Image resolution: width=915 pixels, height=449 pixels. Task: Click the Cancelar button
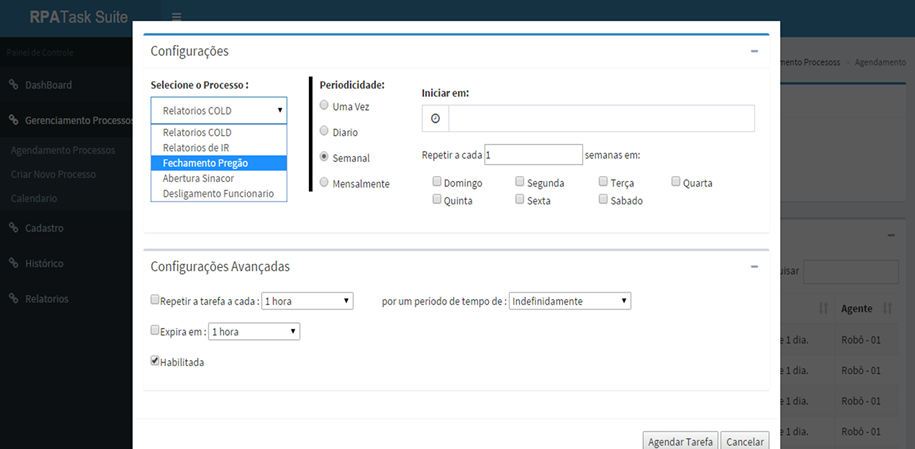click(x=744, y=441)
